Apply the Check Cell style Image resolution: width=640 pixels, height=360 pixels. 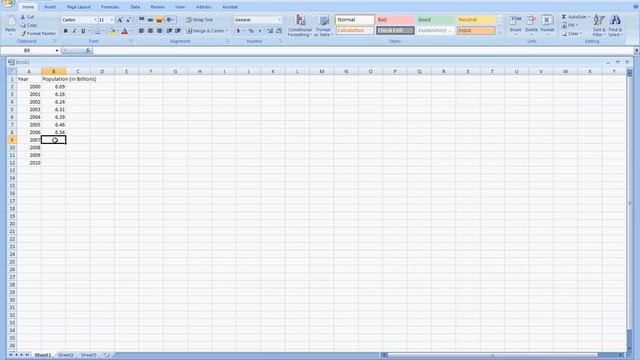click(x=395, y=31)
